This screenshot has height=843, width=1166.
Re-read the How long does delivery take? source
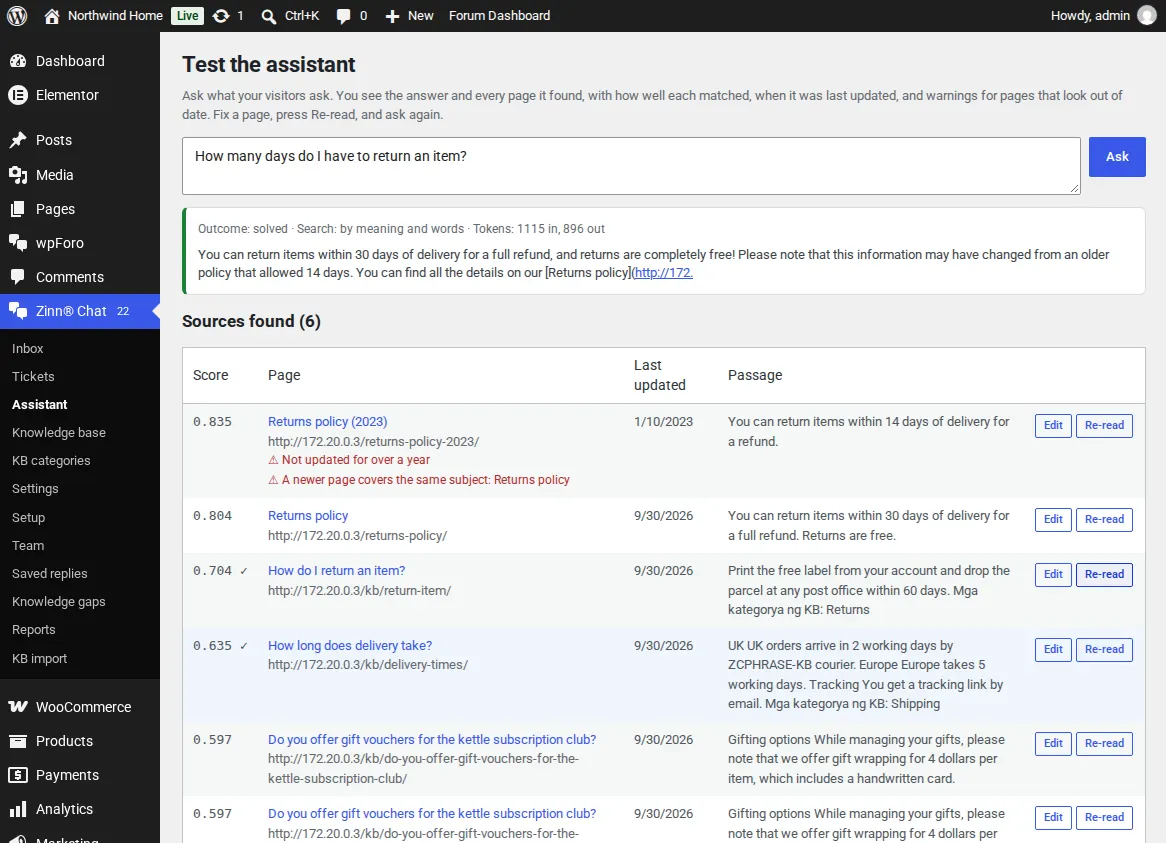[1104, 650]
